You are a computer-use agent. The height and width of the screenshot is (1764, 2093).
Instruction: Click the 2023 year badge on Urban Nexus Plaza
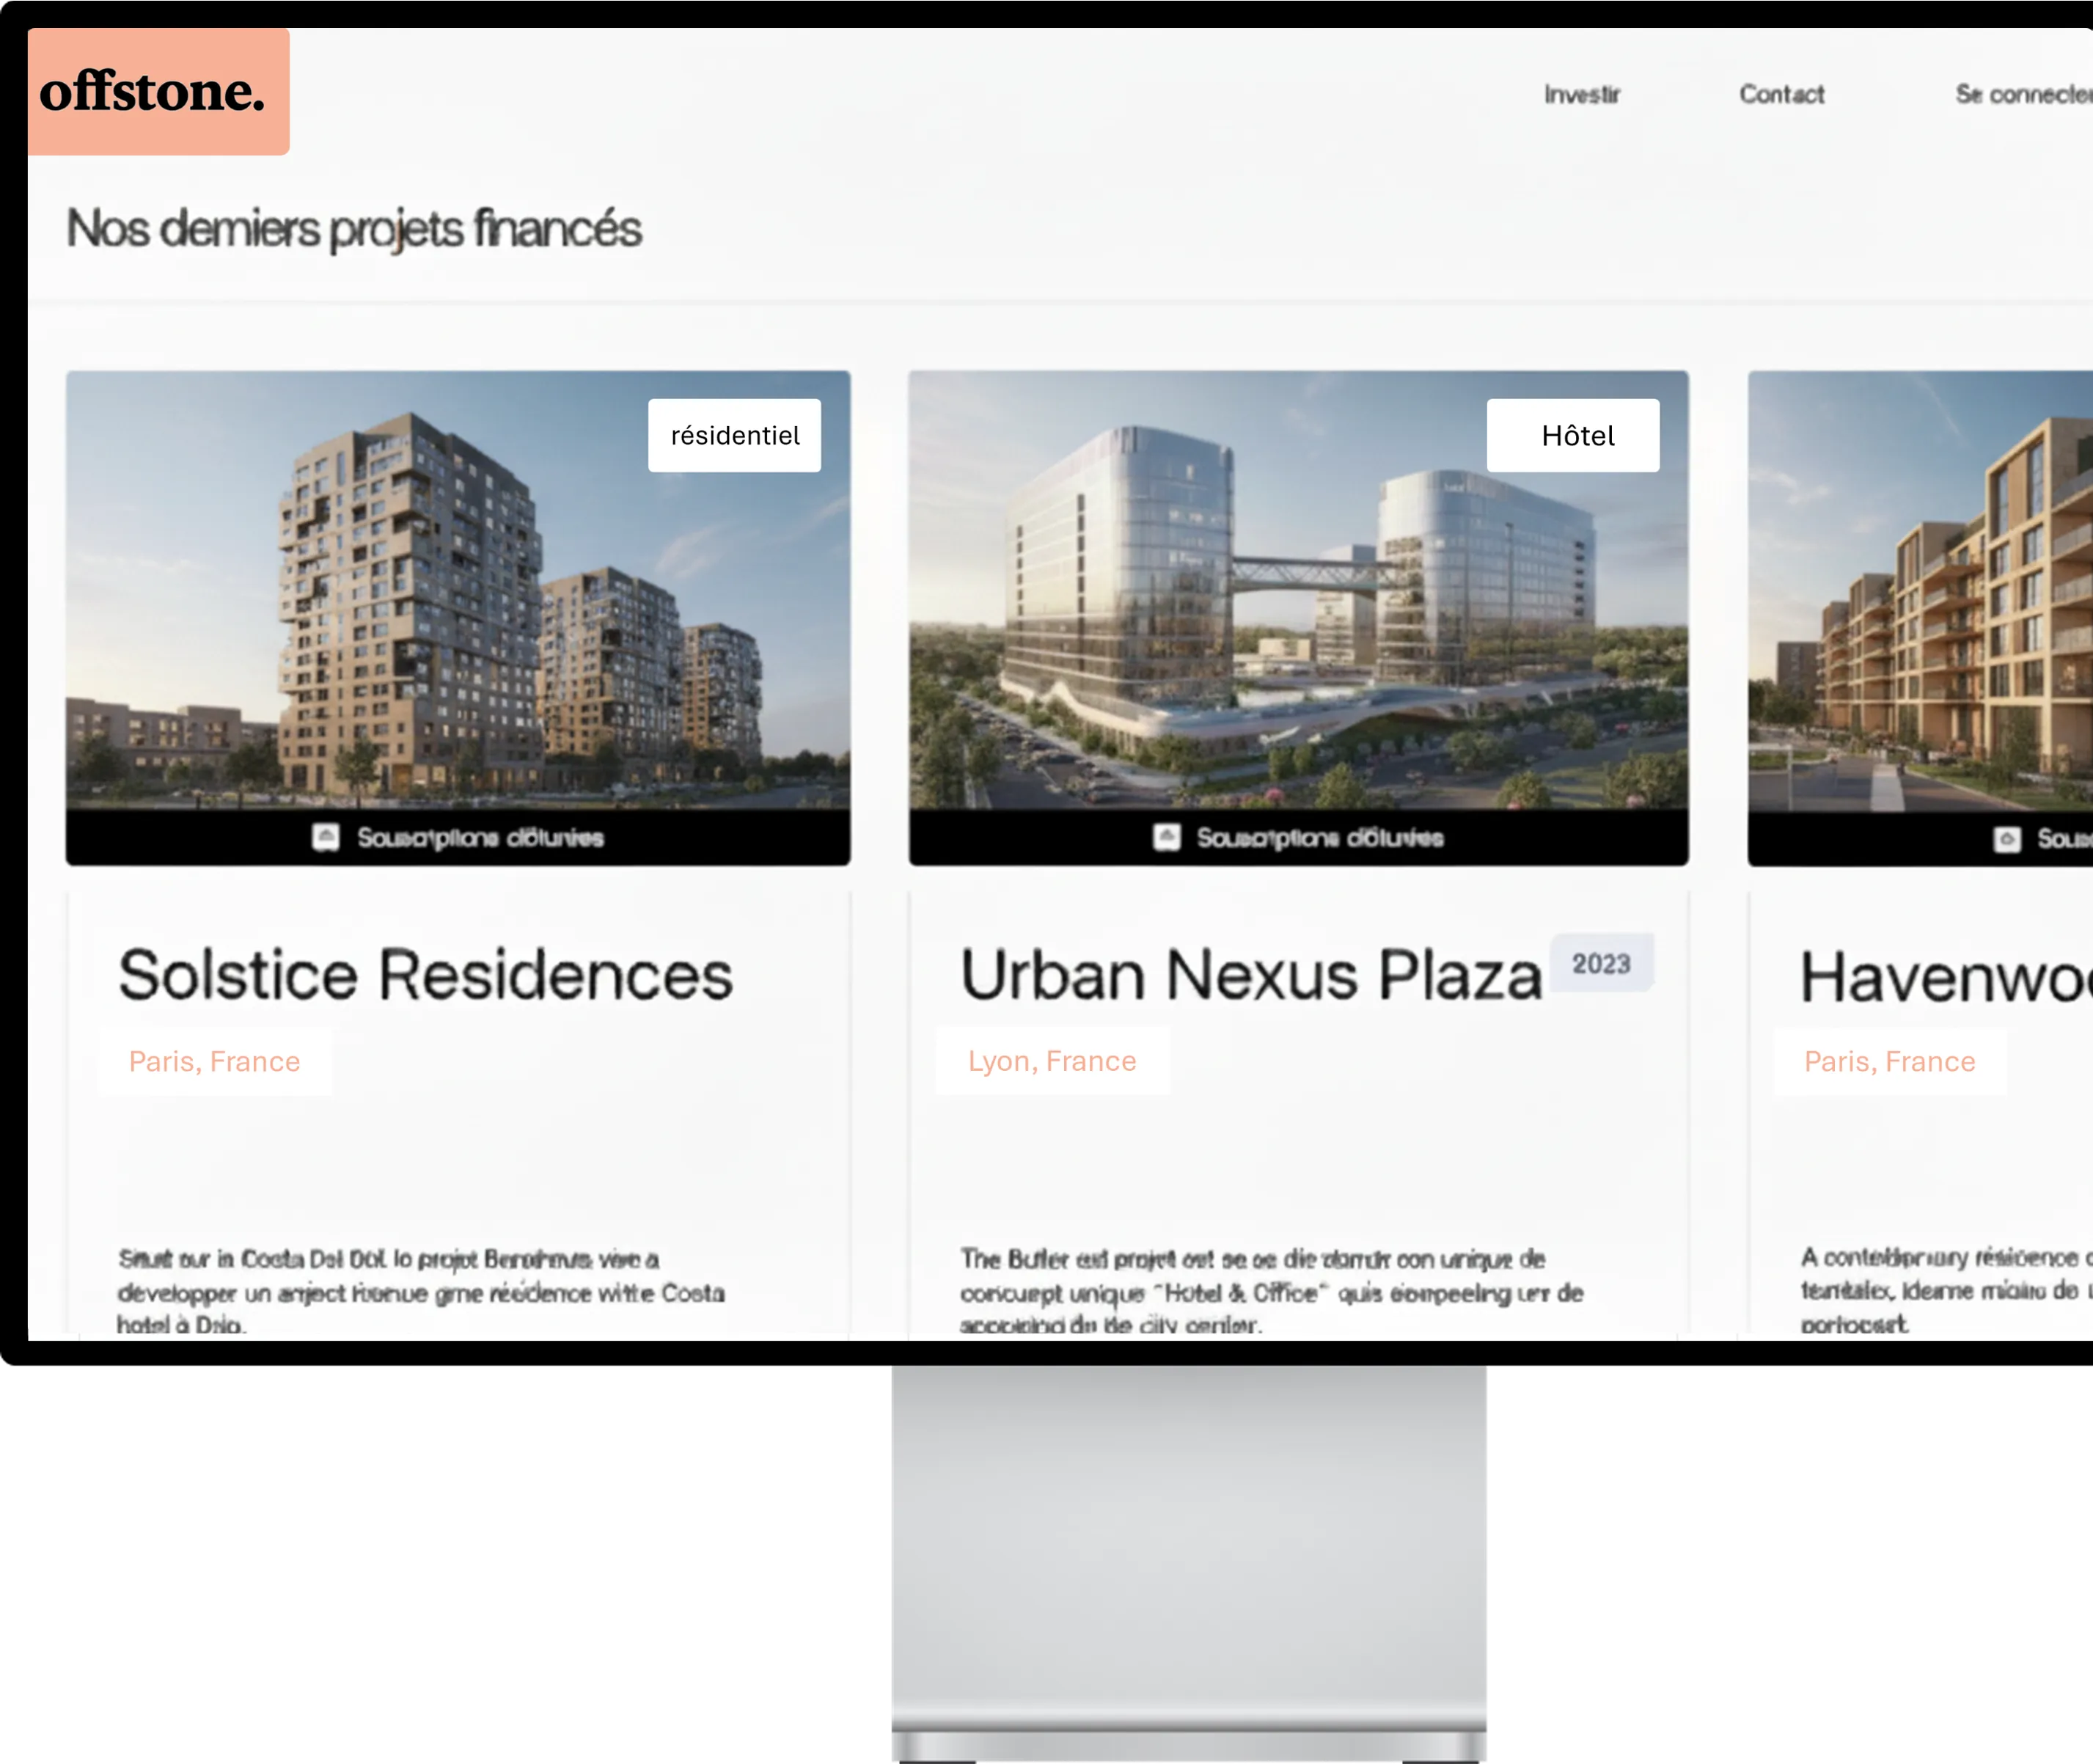[x=1603, y=963]
